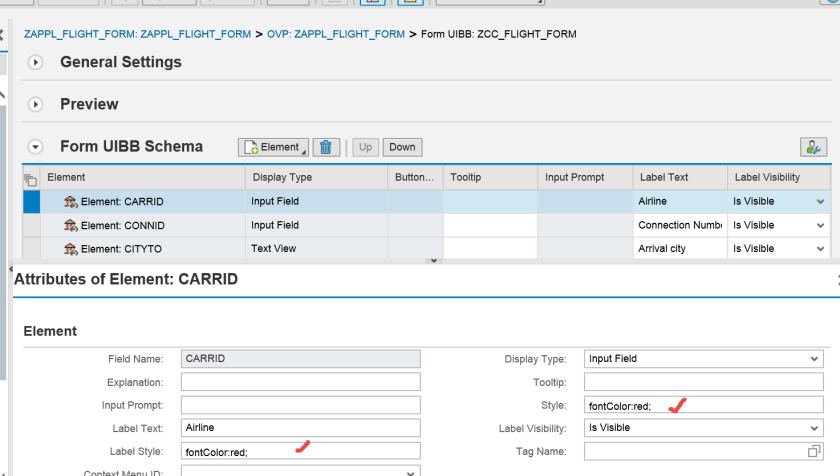840x476 pixels.
Task: Click OVP: ZAPPL_FLIGHT_FORM breadcrumb link
Action: [335, 34]
